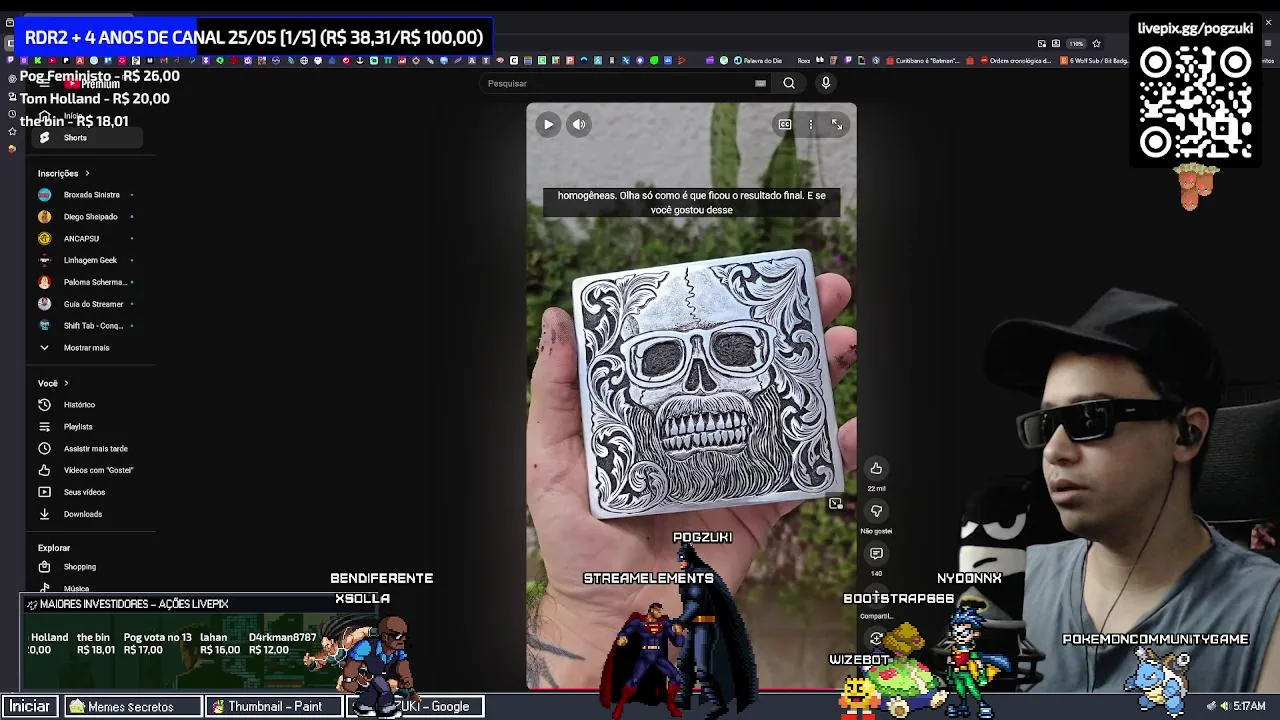
Task: Open Shorts in the sidebar
Action: click(86, 137)
